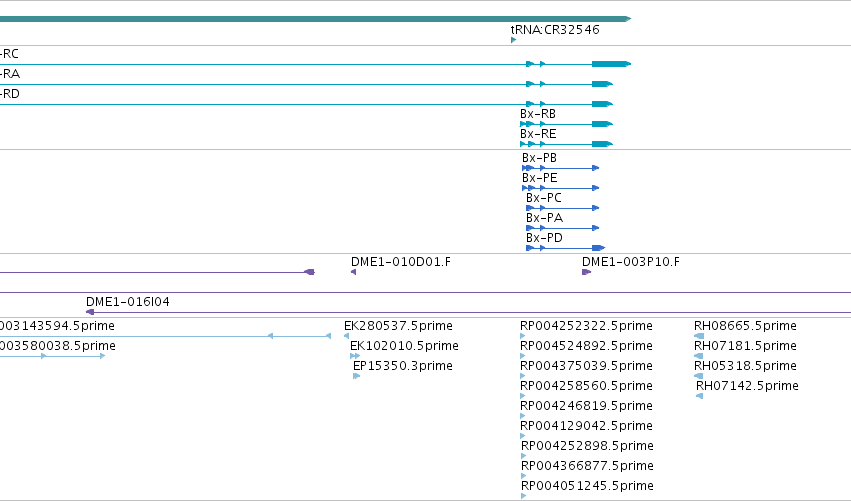Open the RP004524892.5prime EST entry
Image resolution: width=851 pixels, height=501 pixels.
click(x=586, y=346)
